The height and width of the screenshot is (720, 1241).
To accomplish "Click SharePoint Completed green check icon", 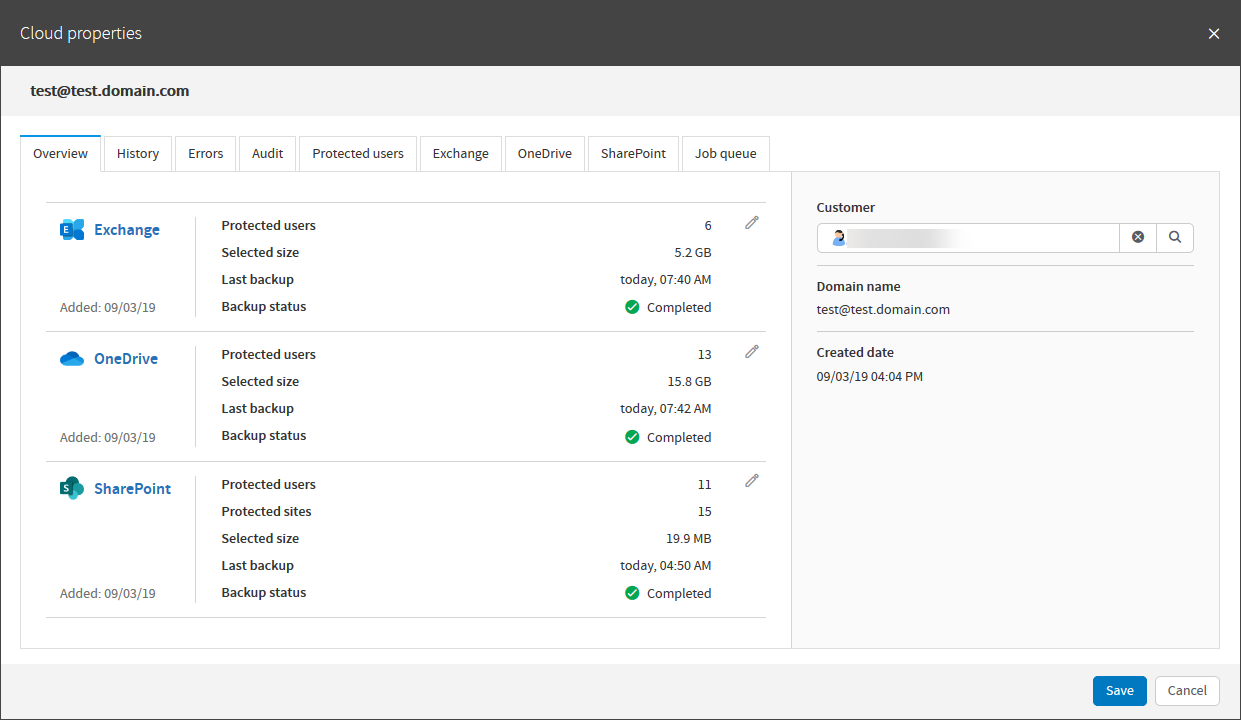I will click(x=632, y=593).
